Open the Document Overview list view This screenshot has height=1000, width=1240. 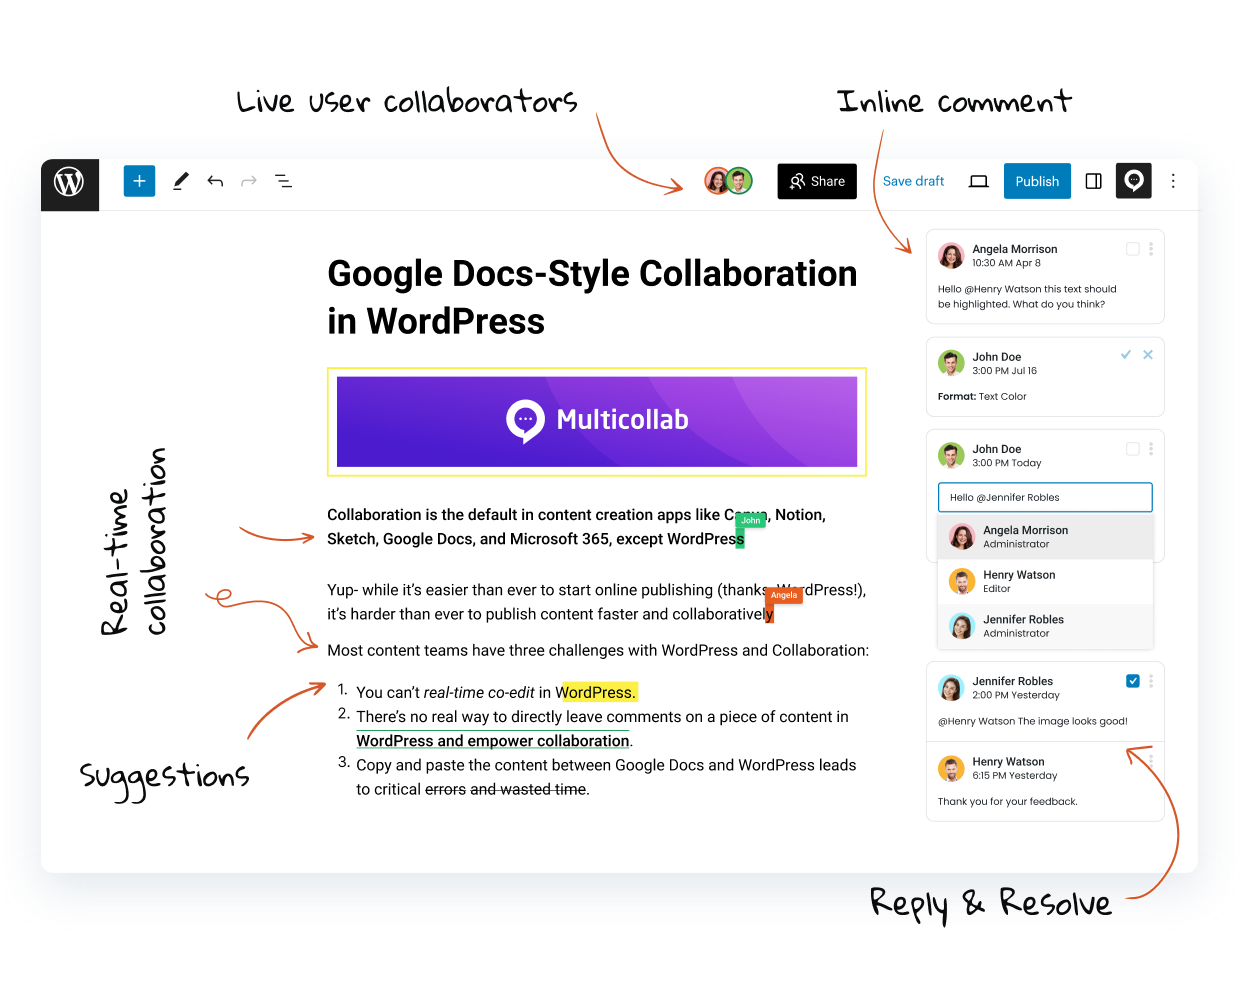tap(284, 181)
